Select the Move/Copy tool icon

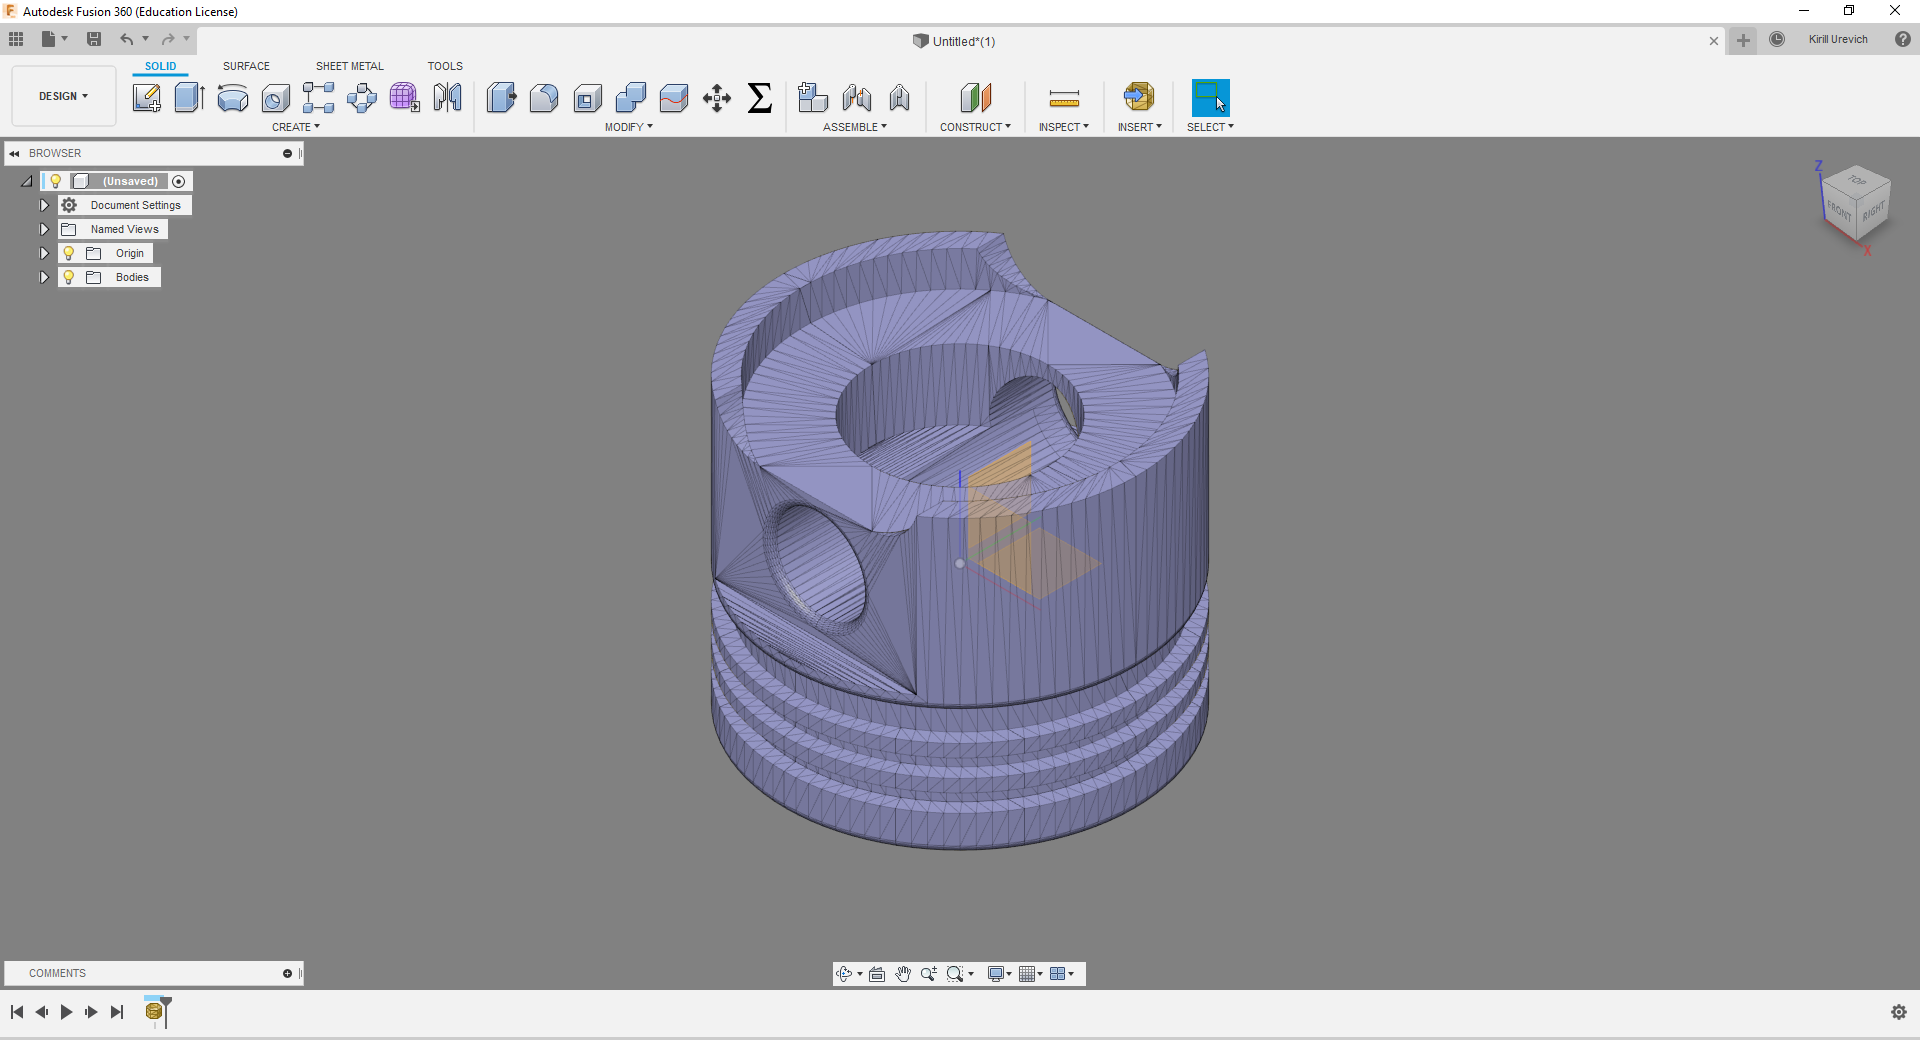tap(717, 97)
